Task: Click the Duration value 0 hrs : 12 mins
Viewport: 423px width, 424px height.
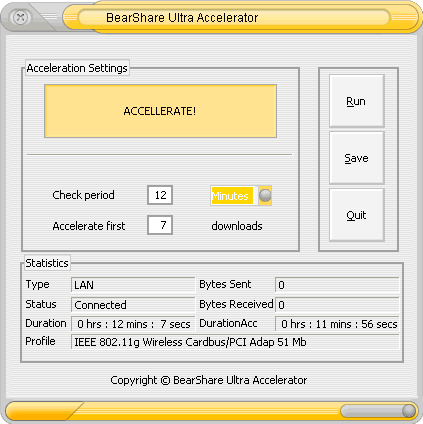Action: coord(133,324)
